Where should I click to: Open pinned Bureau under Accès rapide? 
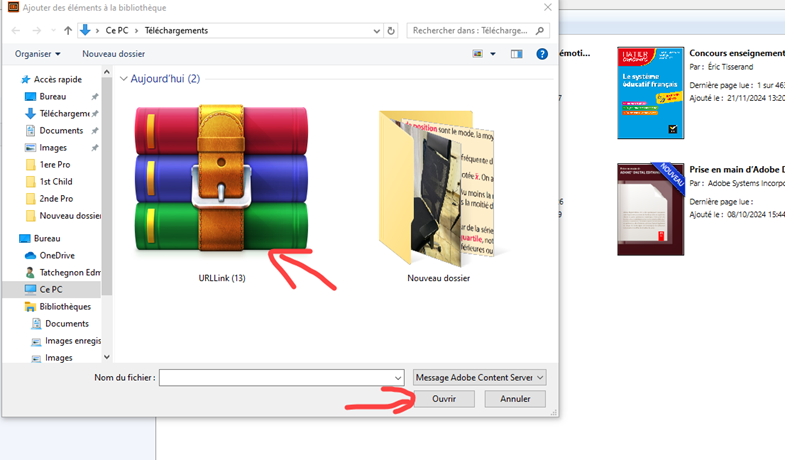tap(53, 96)
